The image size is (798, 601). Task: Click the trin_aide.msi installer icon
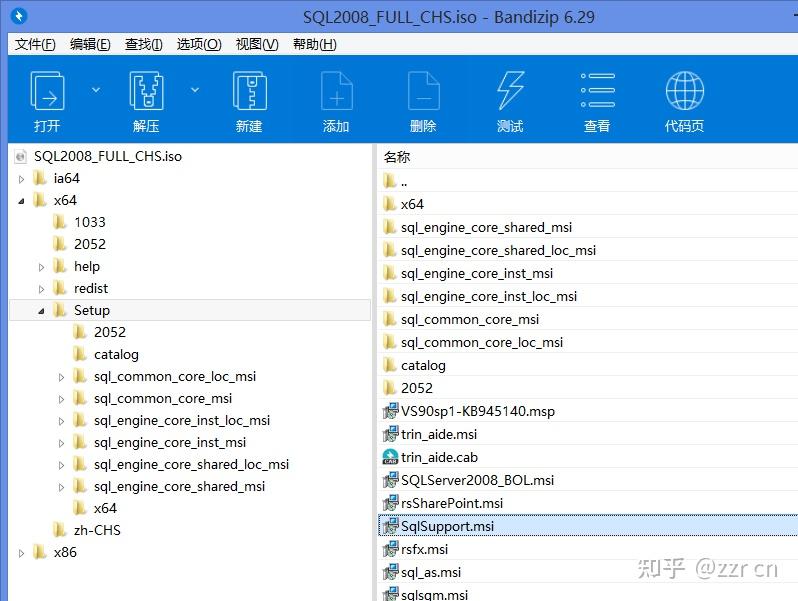(390, 434)
